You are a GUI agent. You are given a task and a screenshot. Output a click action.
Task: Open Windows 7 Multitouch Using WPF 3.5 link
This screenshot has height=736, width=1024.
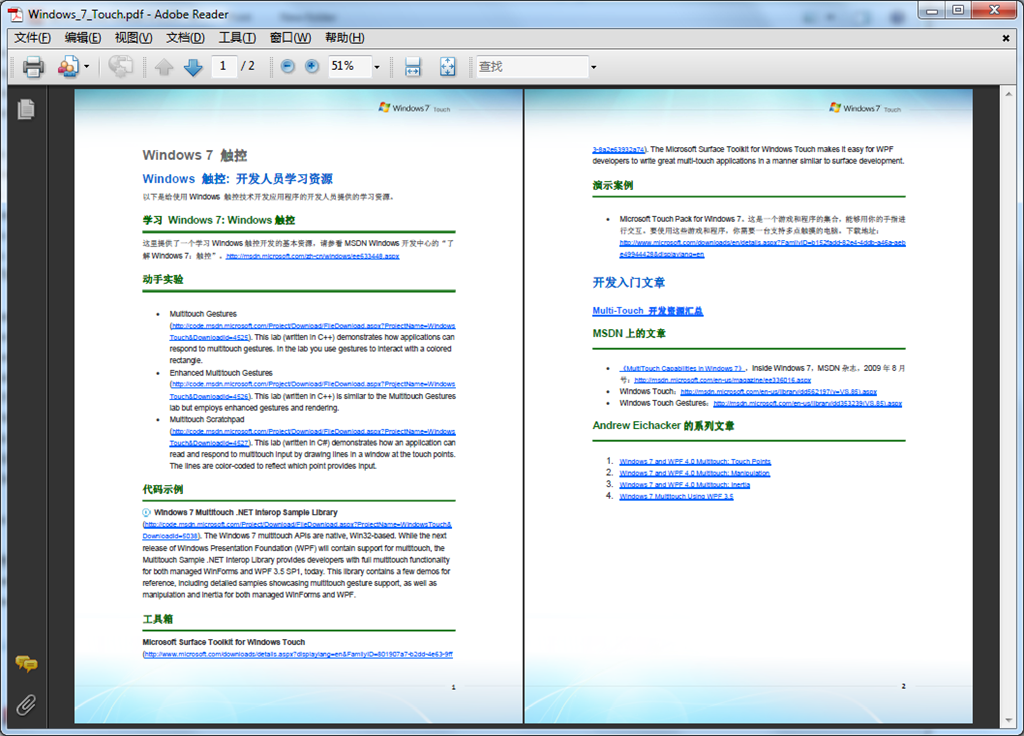(676, 496)
